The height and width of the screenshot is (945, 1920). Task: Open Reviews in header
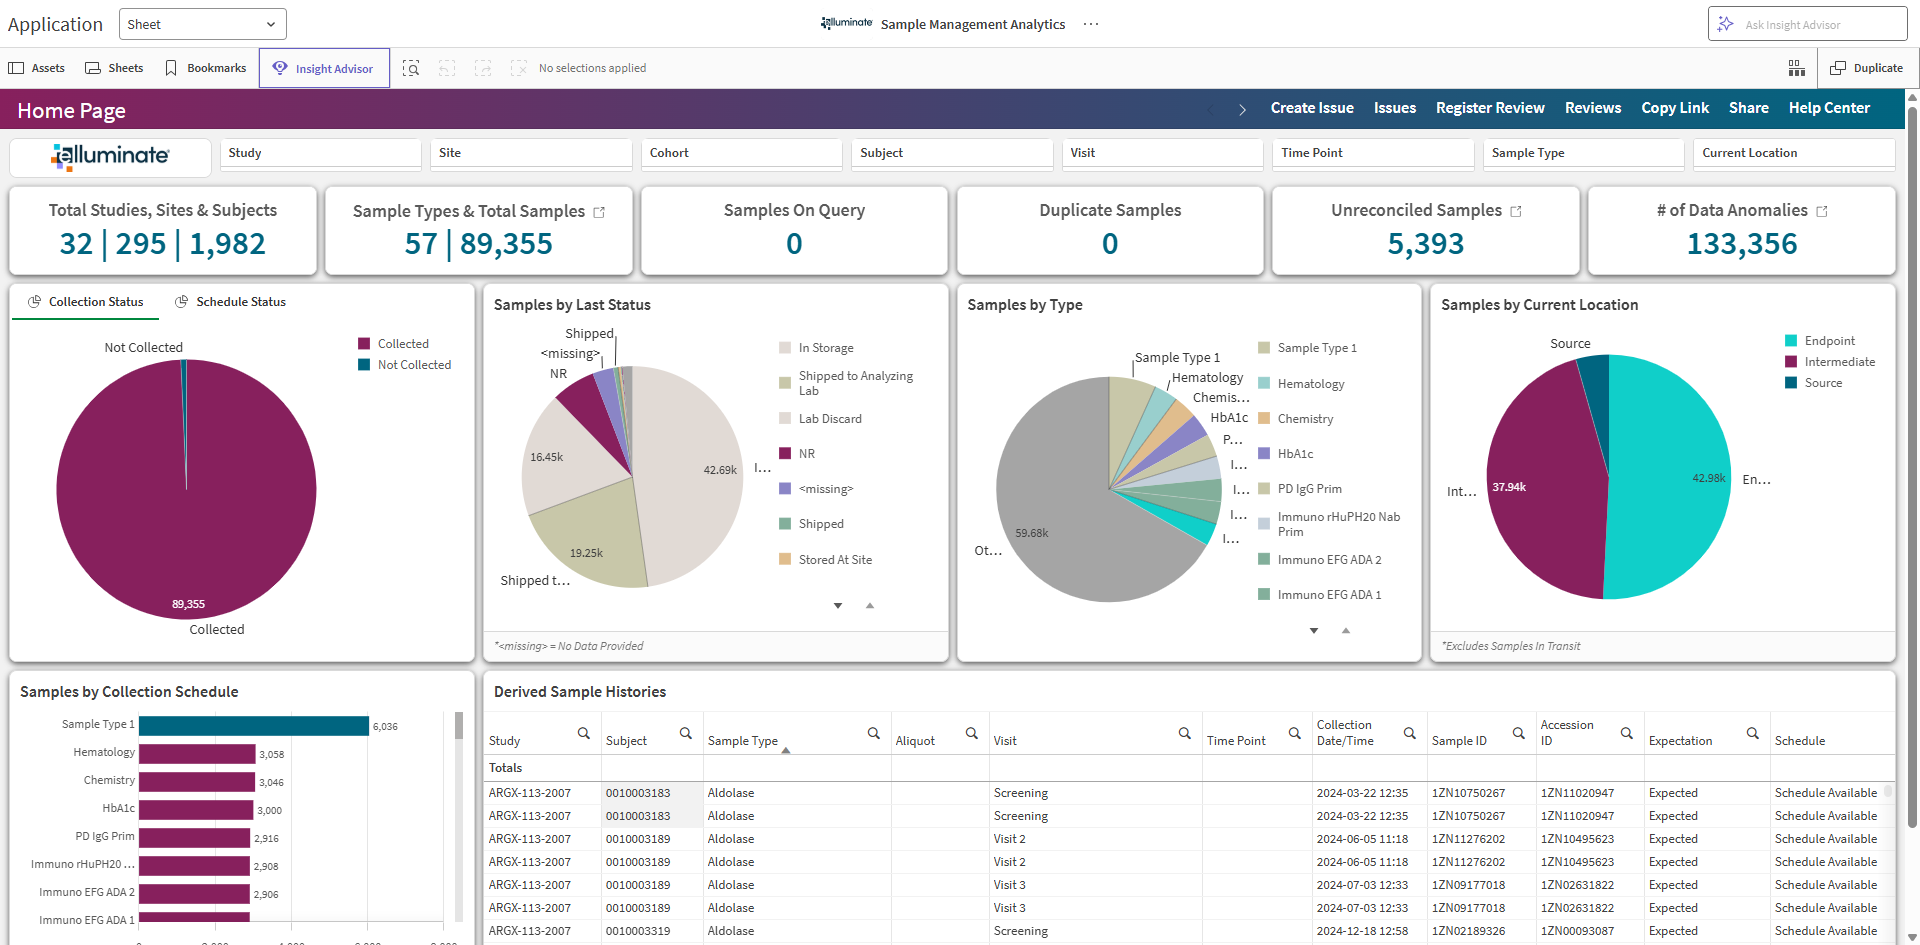pos(1593,108)
